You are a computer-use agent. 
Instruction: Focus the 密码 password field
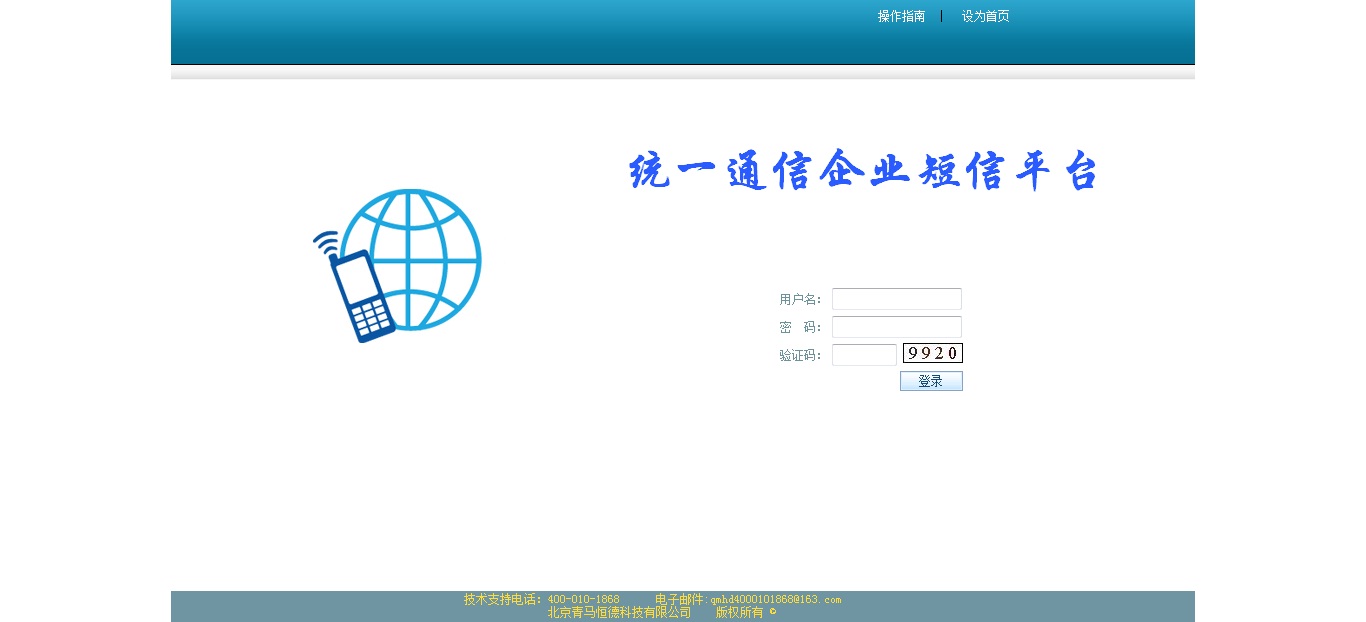[896, 327]
